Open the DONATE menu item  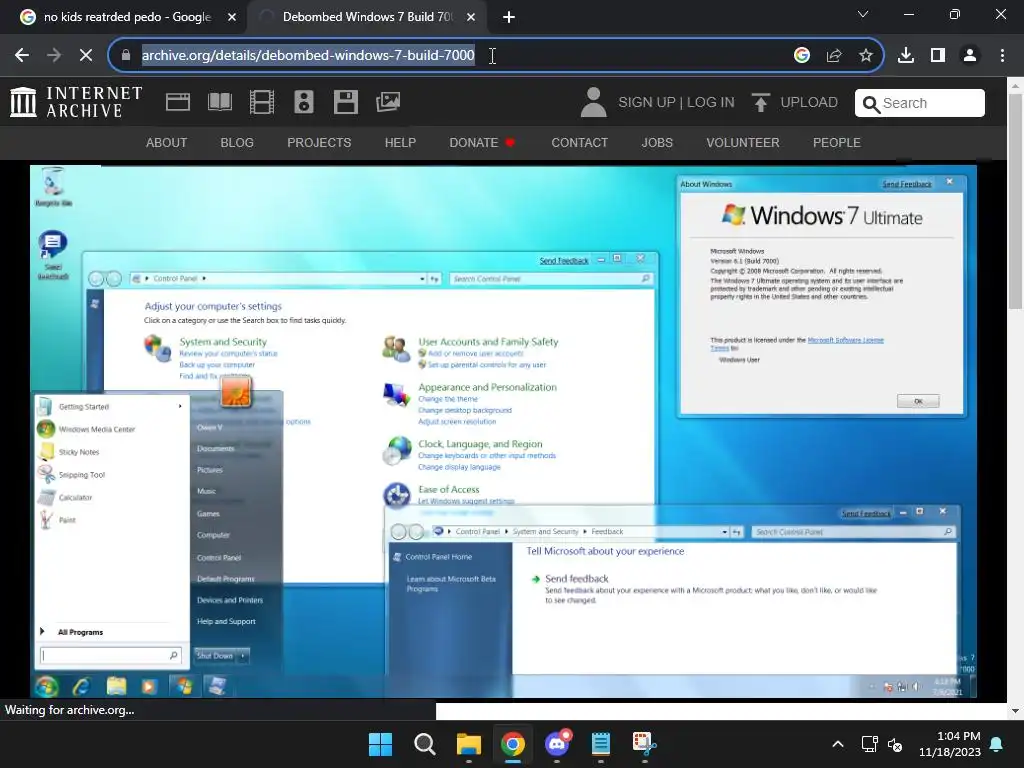coord(482,142)
